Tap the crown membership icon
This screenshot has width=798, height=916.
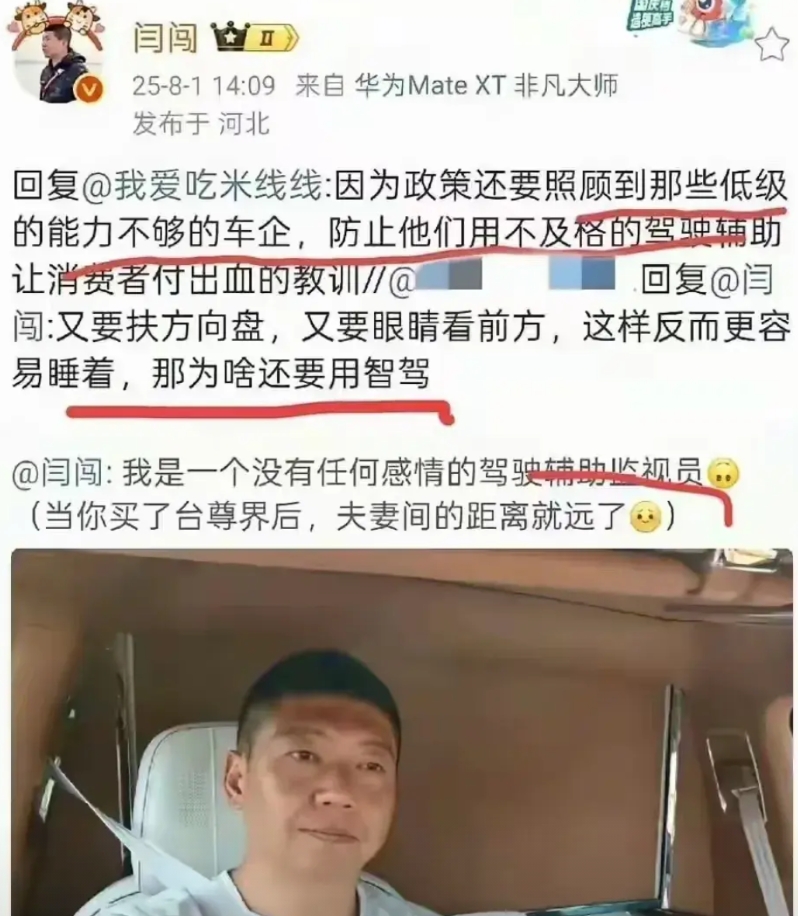231,37
